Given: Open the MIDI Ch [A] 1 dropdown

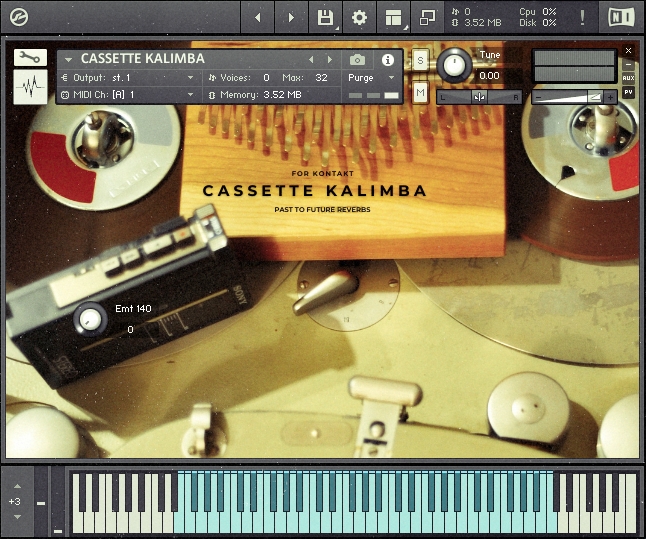Looking at the screenshot, I should tap(128, 95).
